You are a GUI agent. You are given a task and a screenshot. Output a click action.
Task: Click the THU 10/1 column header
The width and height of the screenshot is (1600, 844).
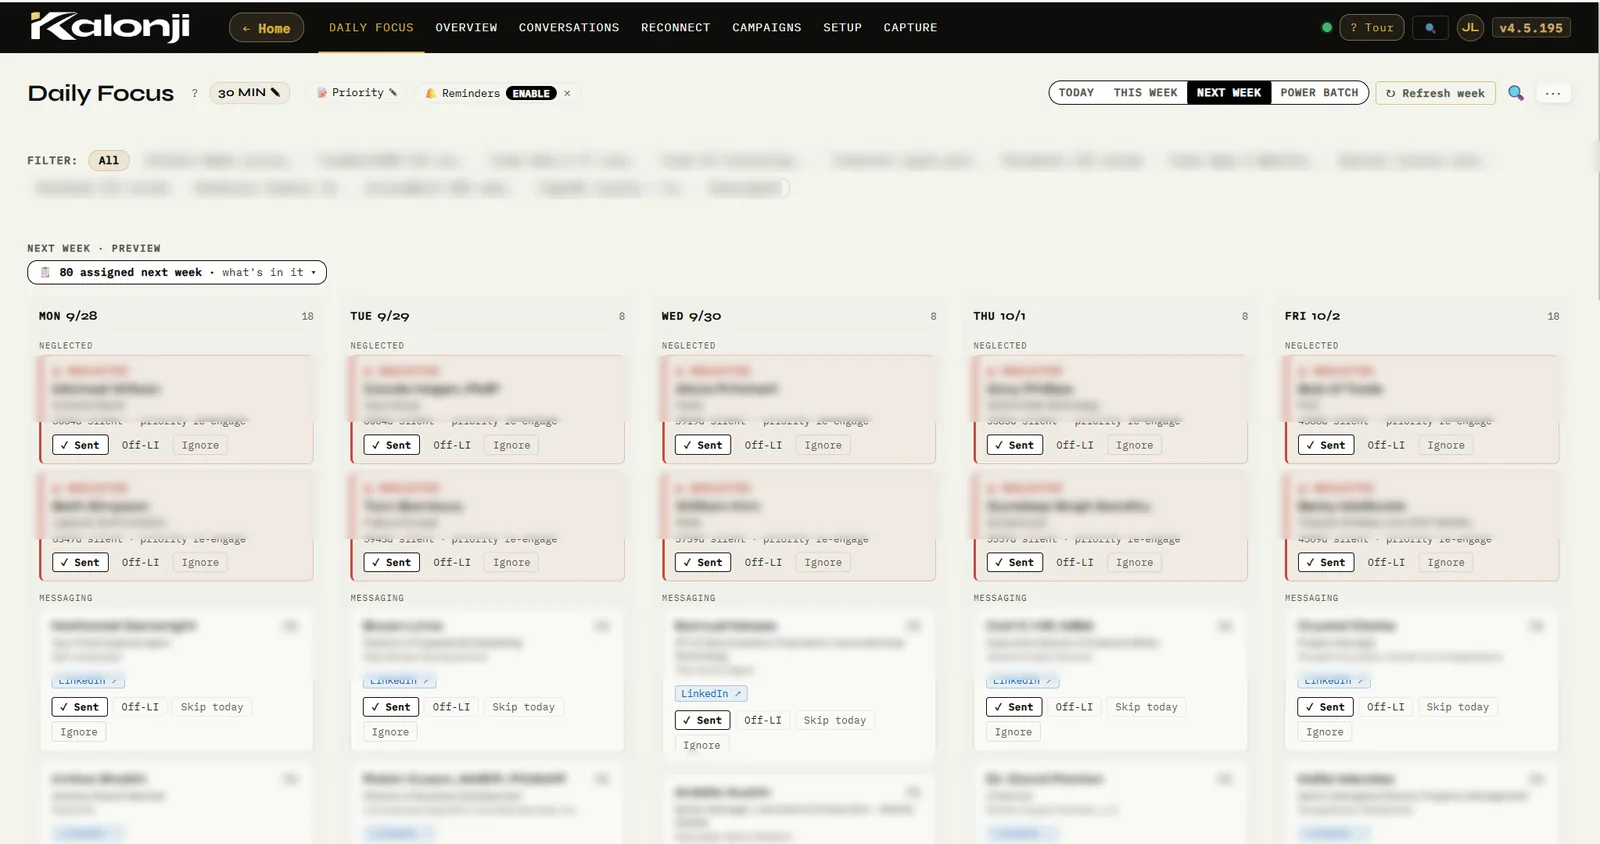point(999,316)
